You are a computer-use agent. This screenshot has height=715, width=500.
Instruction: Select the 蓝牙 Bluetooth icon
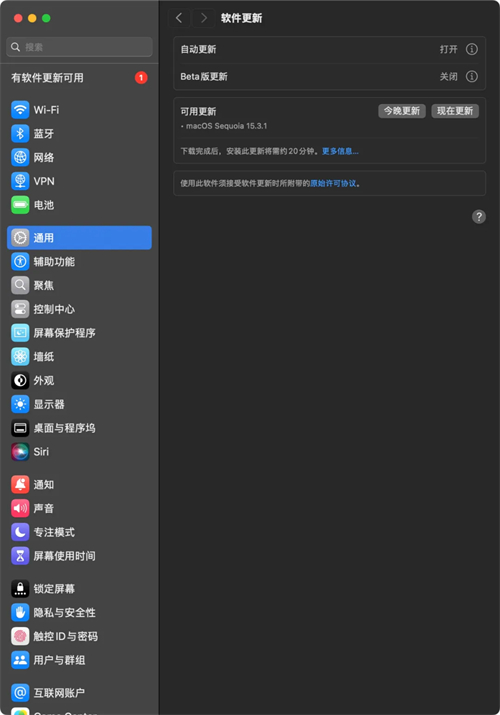click(20, 134)
